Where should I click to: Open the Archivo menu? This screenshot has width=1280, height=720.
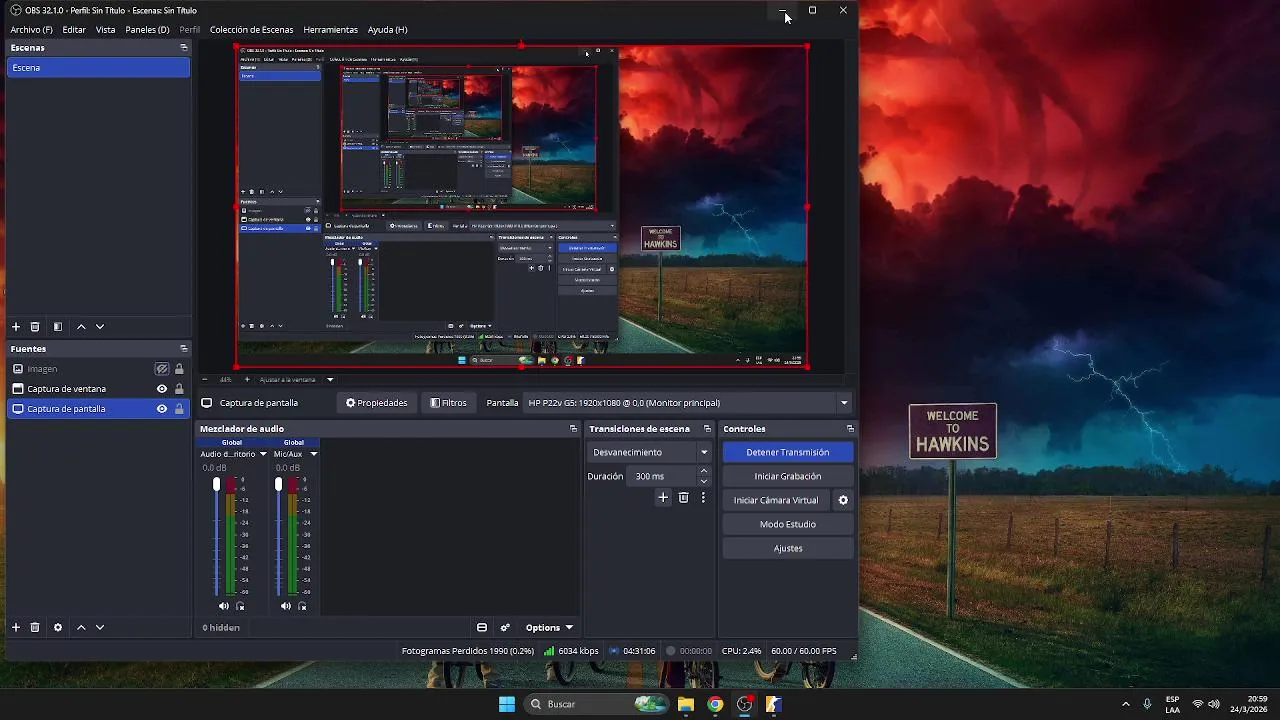pyautogui.click(x=31, y=30)
